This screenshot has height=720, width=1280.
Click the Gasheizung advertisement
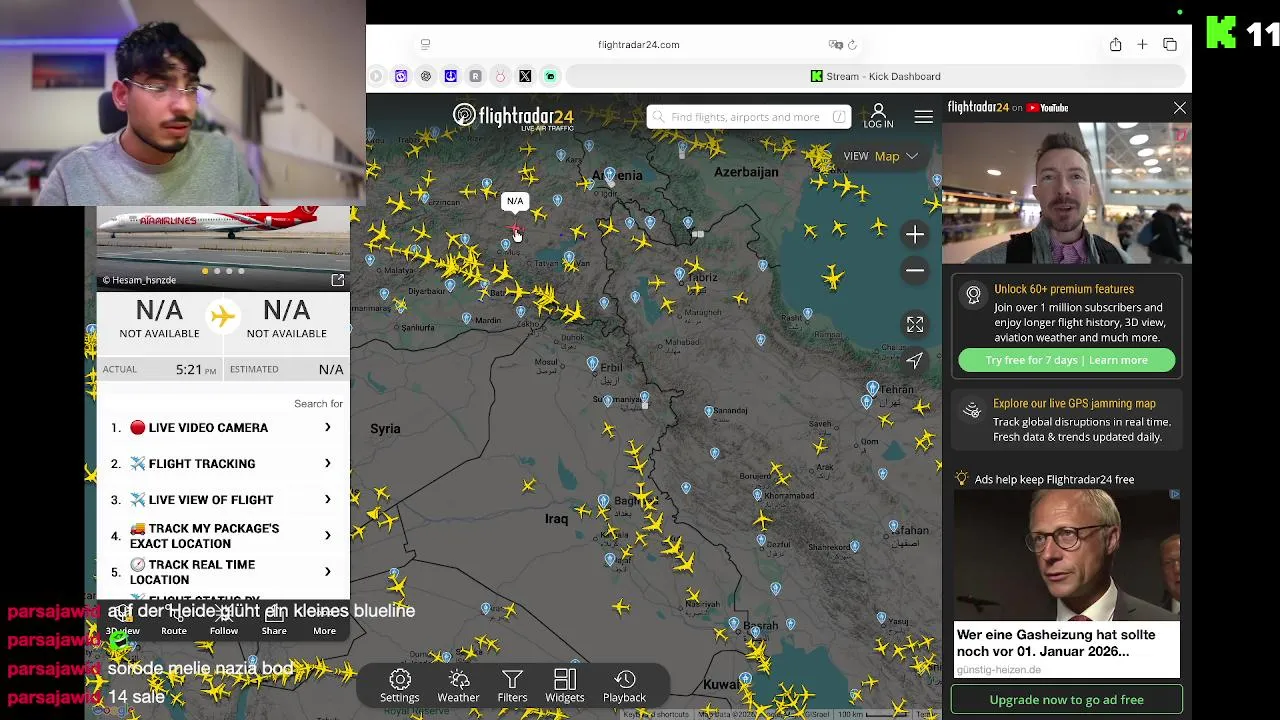point(1066,584)
